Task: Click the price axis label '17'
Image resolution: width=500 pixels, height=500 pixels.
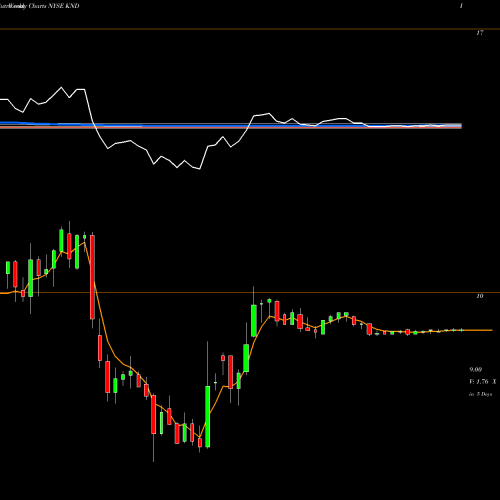Action: point(480,33)
